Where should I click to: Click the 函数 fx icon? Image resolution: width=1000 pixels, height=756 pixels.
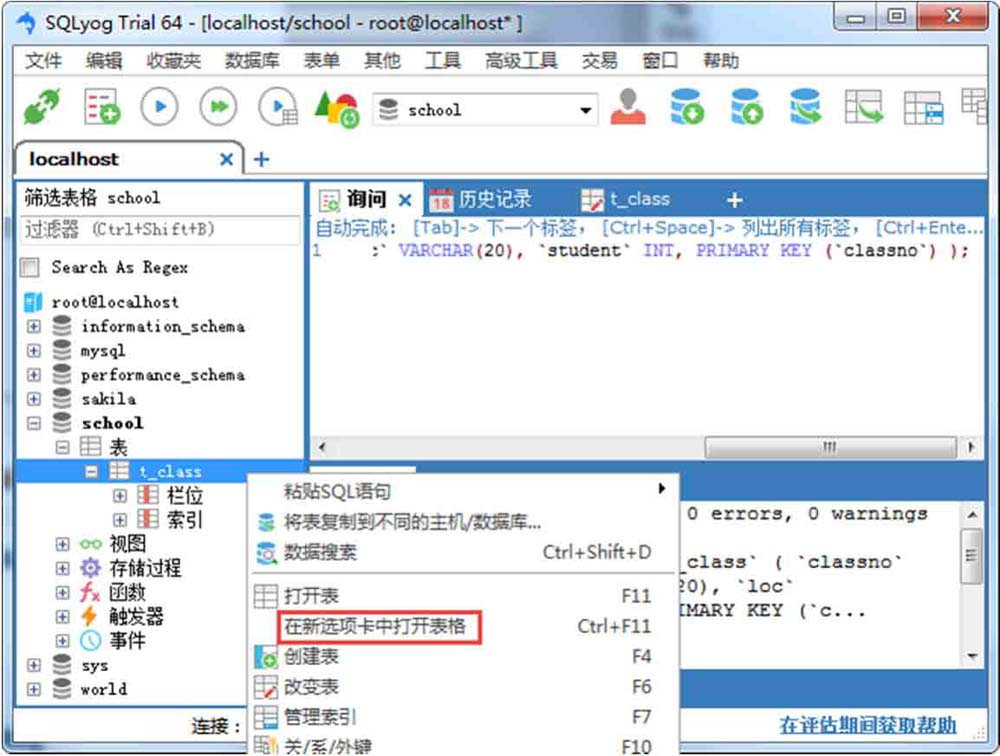pos(90,593)
